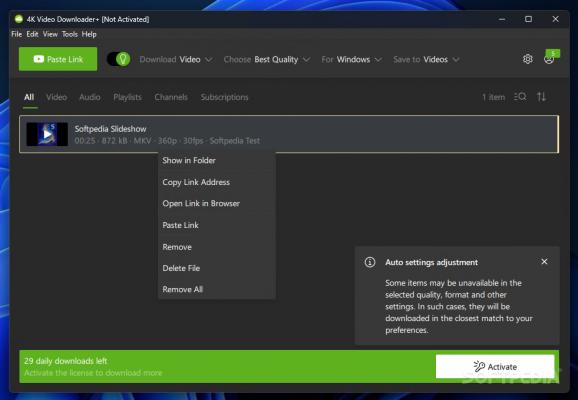Choose Paste Link in context menu
Image resolution: width=578 pixels, height=400 pixels.
(217, 225)
